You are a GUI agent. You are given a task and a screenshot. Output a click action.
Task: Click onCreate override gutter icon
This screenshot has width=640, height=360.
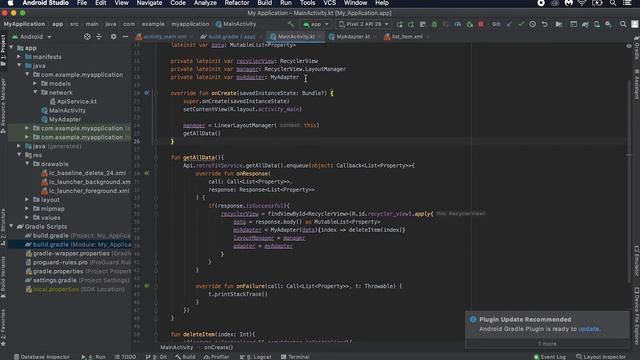click(147, 93)
